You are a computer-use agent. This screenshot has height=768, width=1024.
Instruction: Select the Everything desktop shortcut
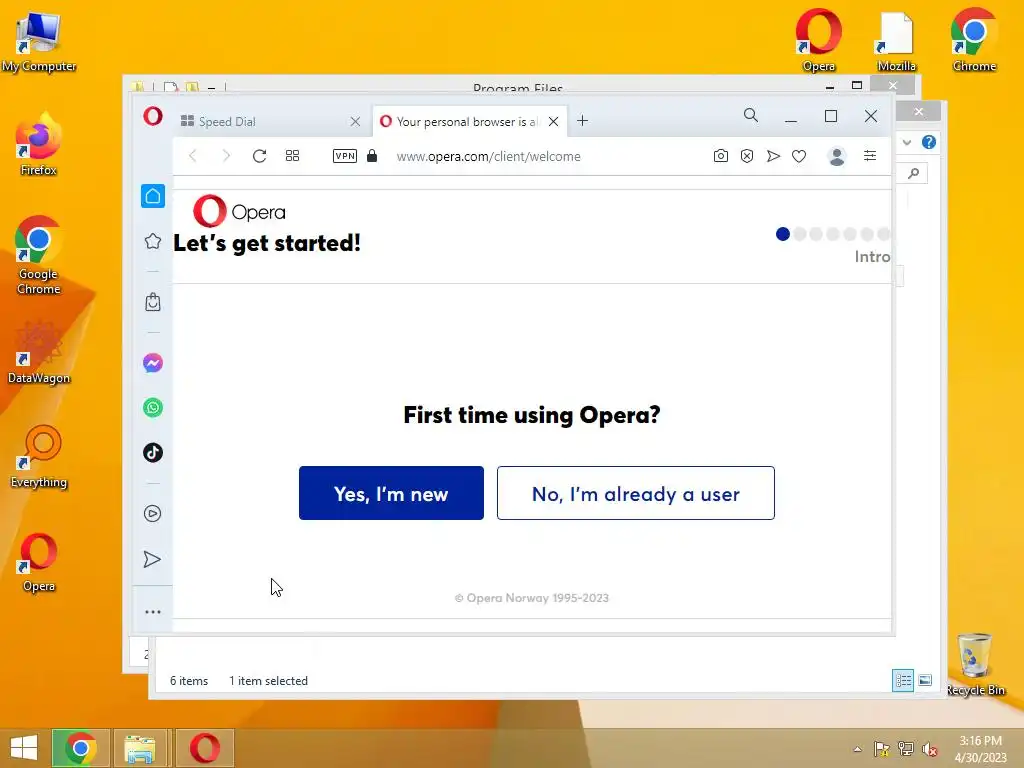(x=39, y=457)
